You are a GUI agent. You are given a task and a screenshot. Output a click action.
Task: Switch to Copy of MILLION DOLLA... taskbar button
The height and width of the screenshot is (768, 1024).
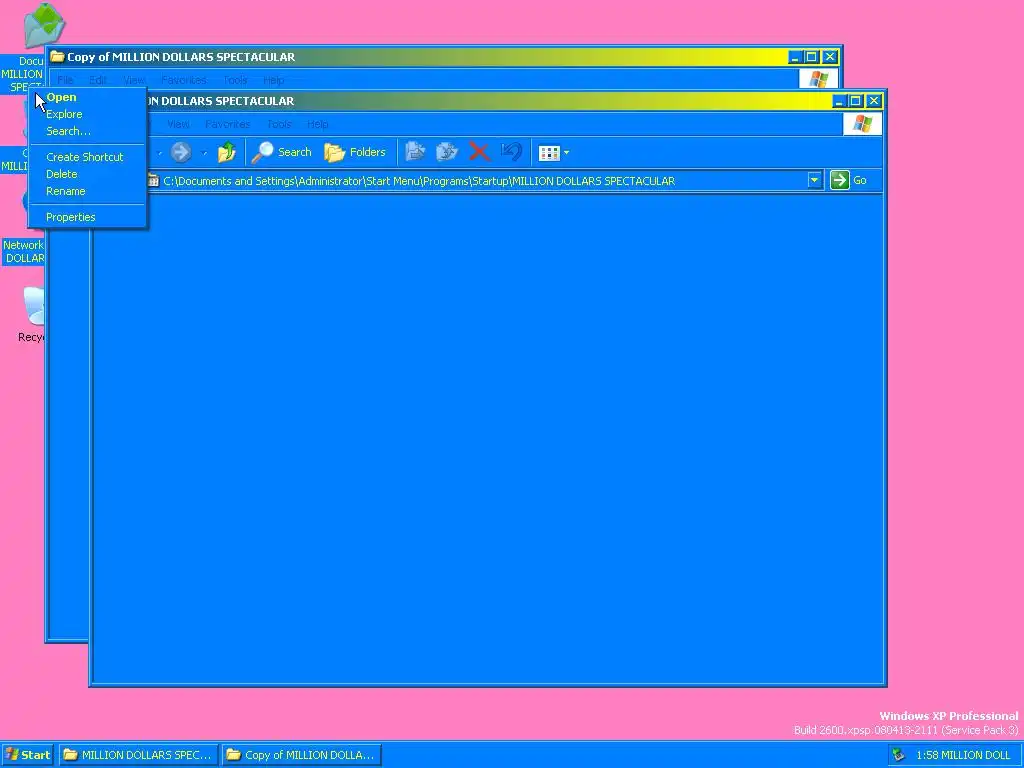click(301, 755)
